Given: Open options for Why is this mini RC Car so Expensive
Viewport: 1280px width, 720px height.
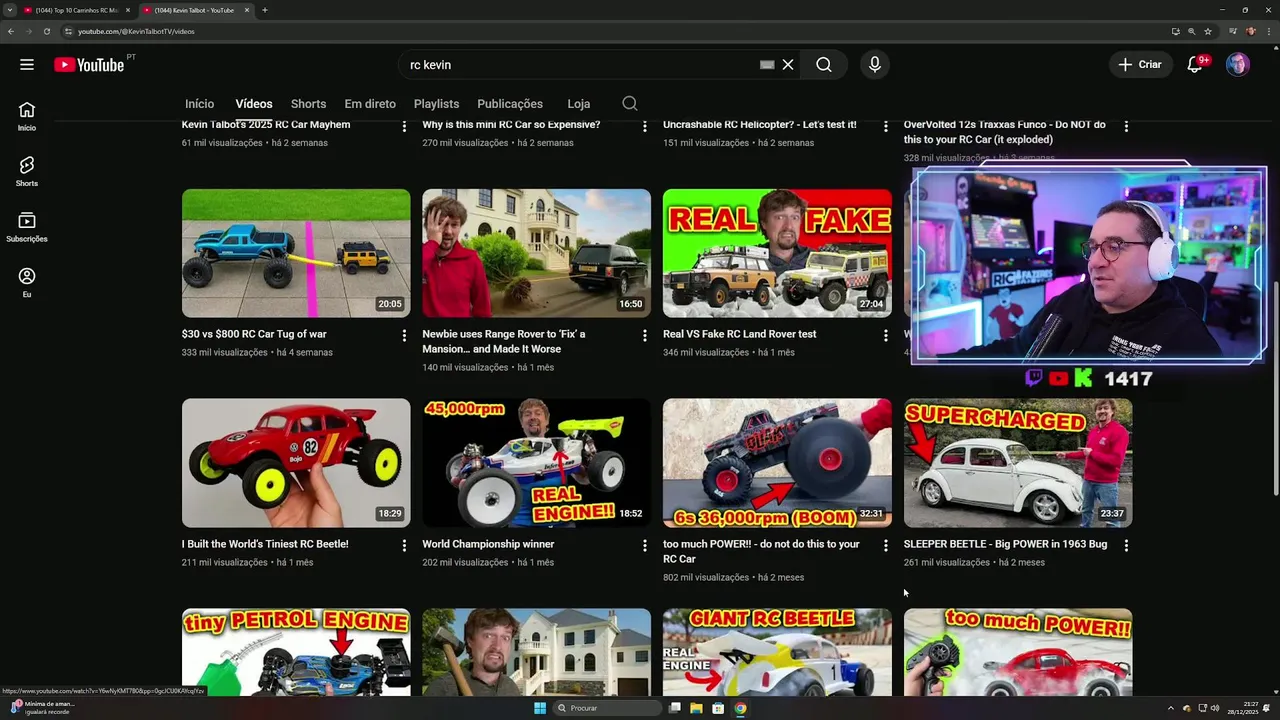Looking at the screenshot, I should pos(645,126).
